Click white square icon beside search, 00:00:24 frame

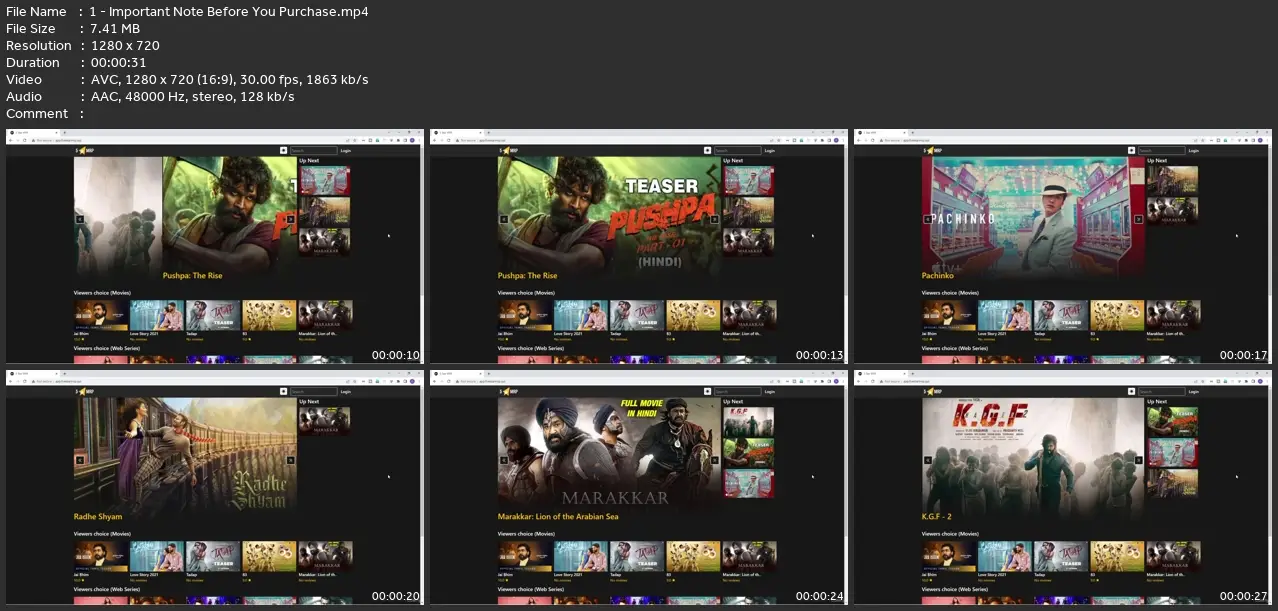coord(707,392)
